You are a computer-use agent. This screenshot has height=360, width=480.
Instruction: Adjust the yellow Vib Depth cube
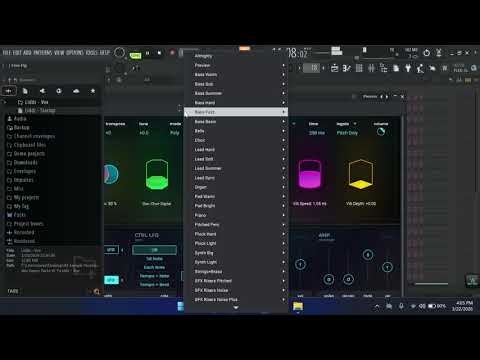pos(361,174)
